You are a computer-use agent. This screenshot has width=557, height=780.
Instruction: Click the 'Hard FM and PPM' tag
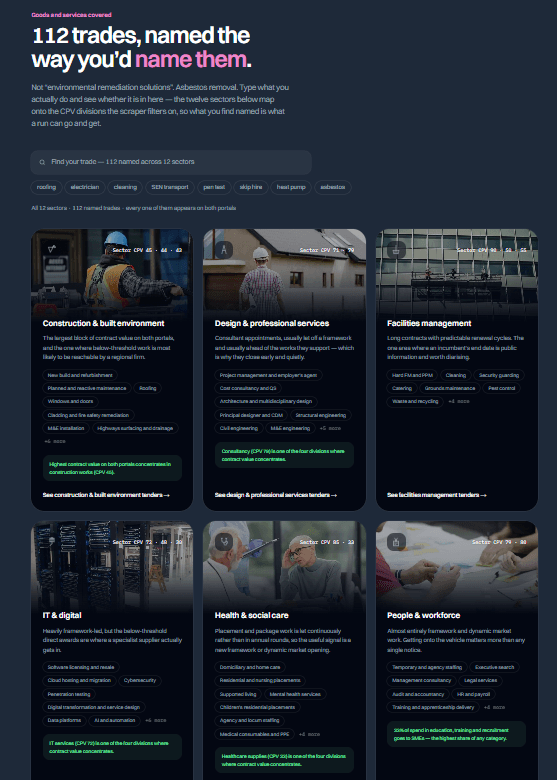tap(412, 375)
